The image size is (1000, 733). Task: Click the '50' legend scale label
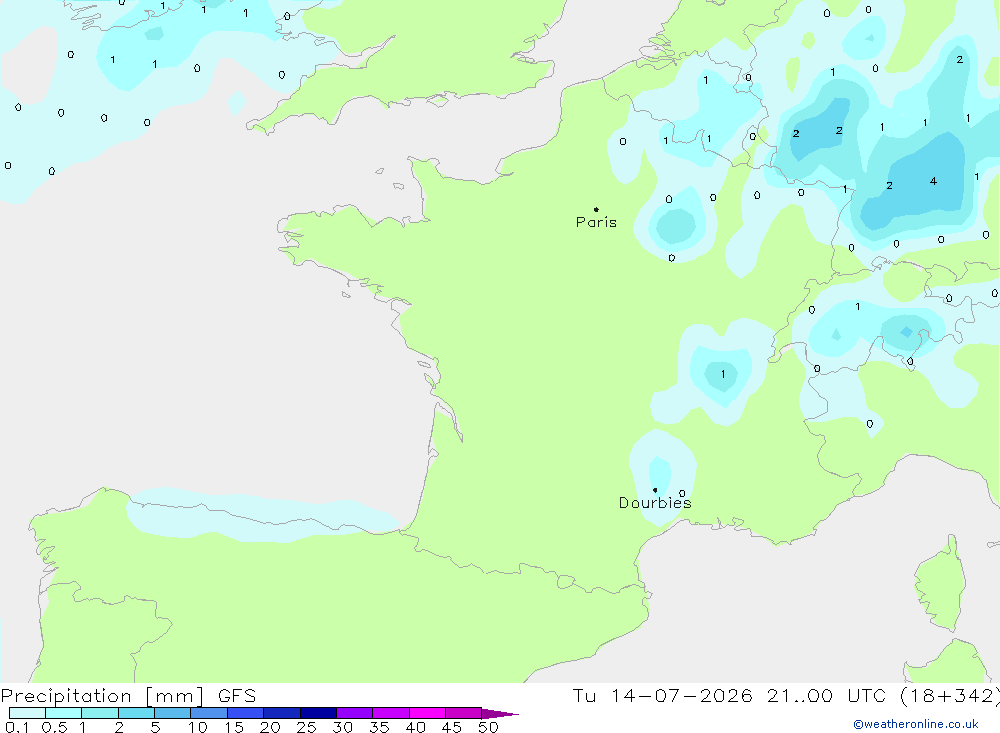coord(488,727)
